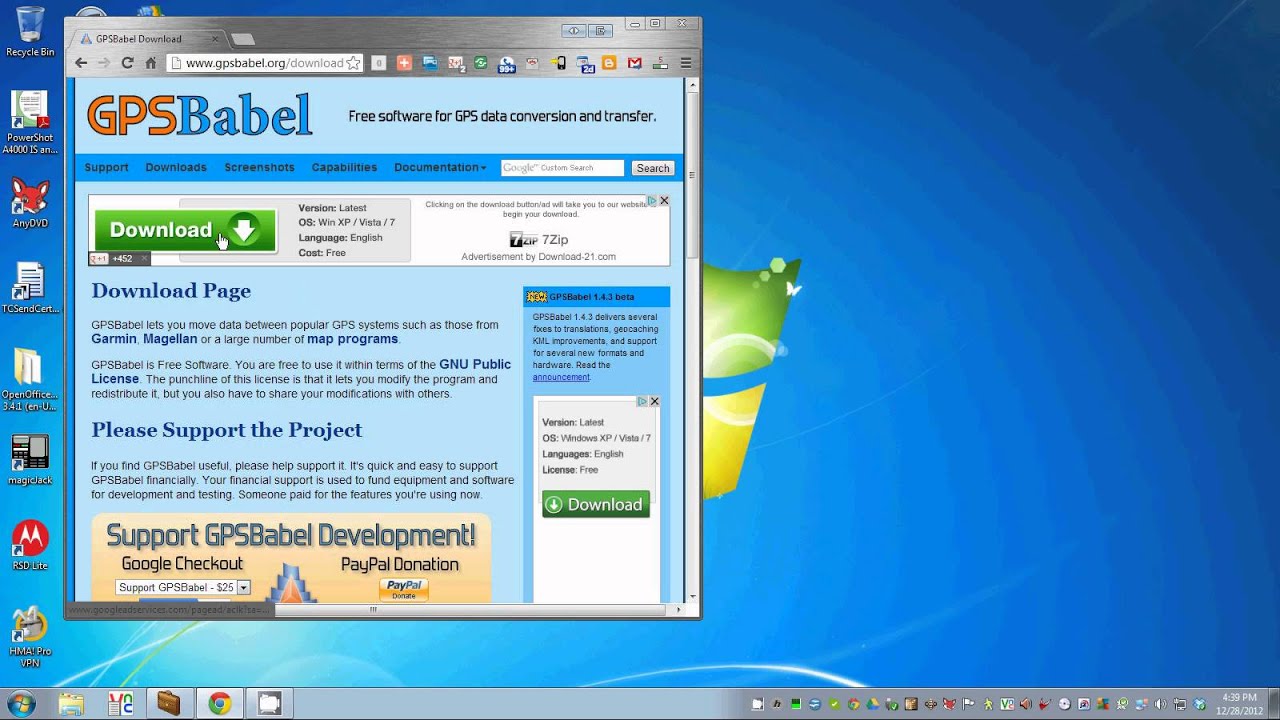Click the Google +1 extension icon
This screenshot has width=1280, height=720.
tap(455, 63)
